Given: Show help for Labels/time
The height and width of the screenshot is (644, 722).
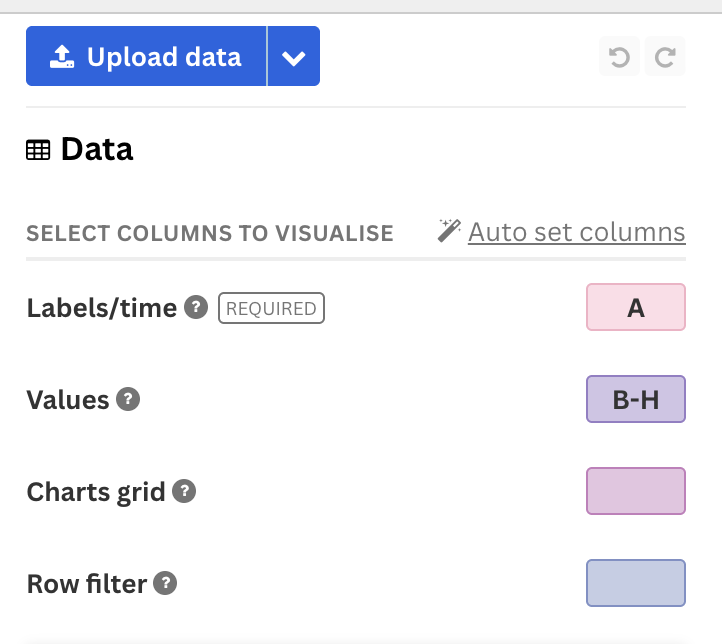Looking at the screenshot, I should pyautogui.click(x=197, y=308).
